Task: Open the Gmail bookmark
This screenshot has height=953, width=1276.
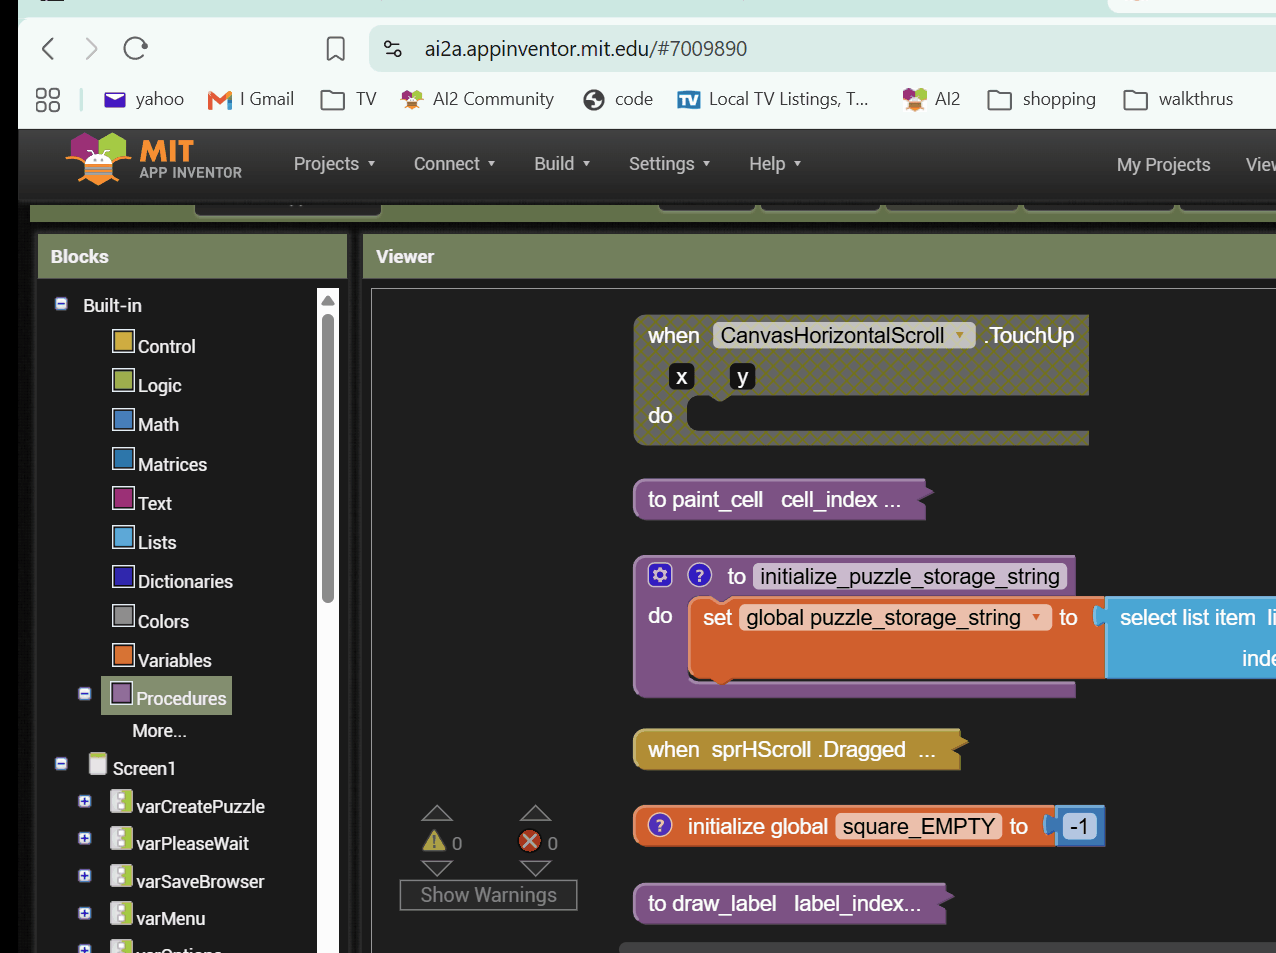Action: (x=251, y=99)
